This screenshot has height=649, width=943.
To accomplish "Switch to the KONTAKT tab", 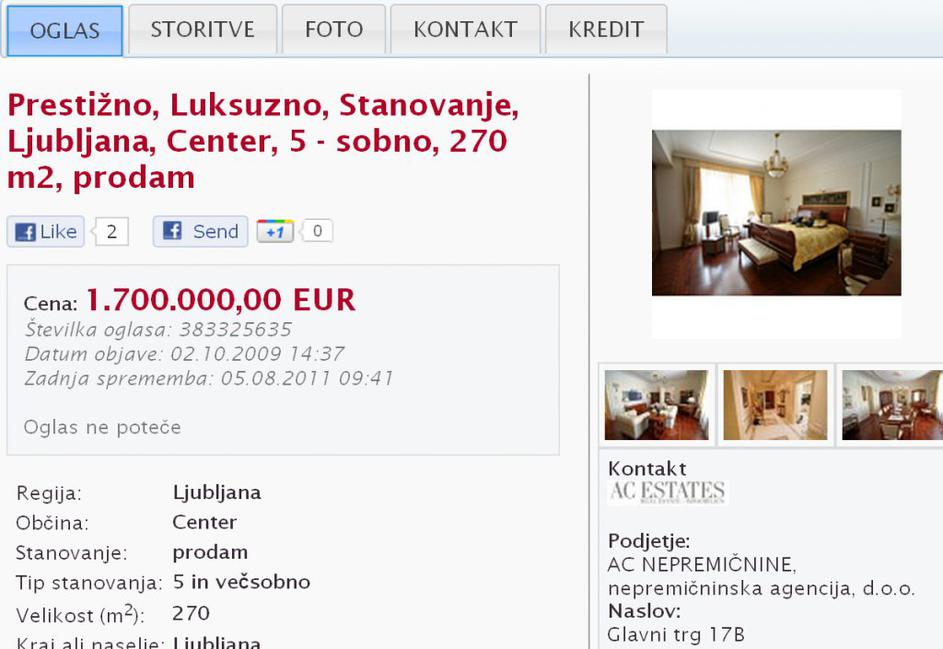I will point(465,29).
